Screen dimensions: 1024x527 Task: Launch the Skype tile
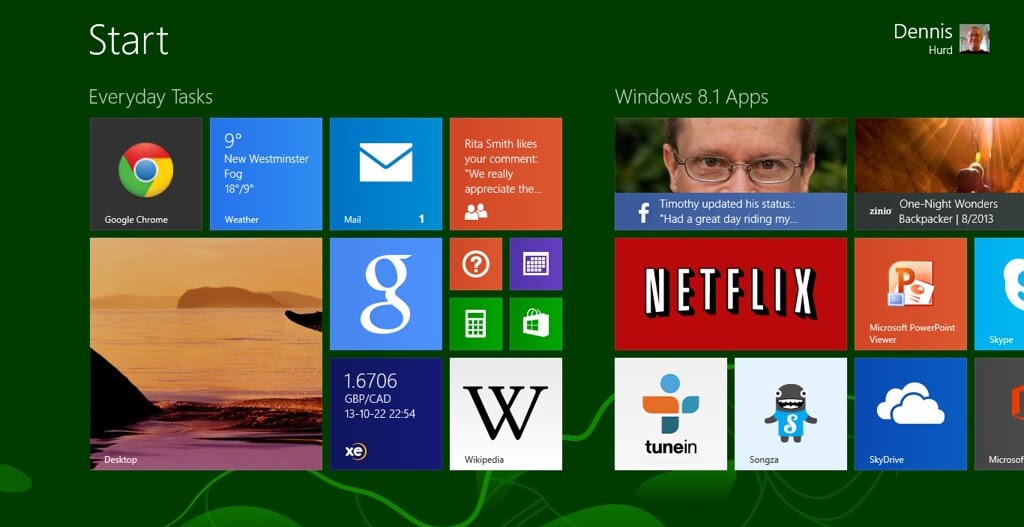click(999, 294)
